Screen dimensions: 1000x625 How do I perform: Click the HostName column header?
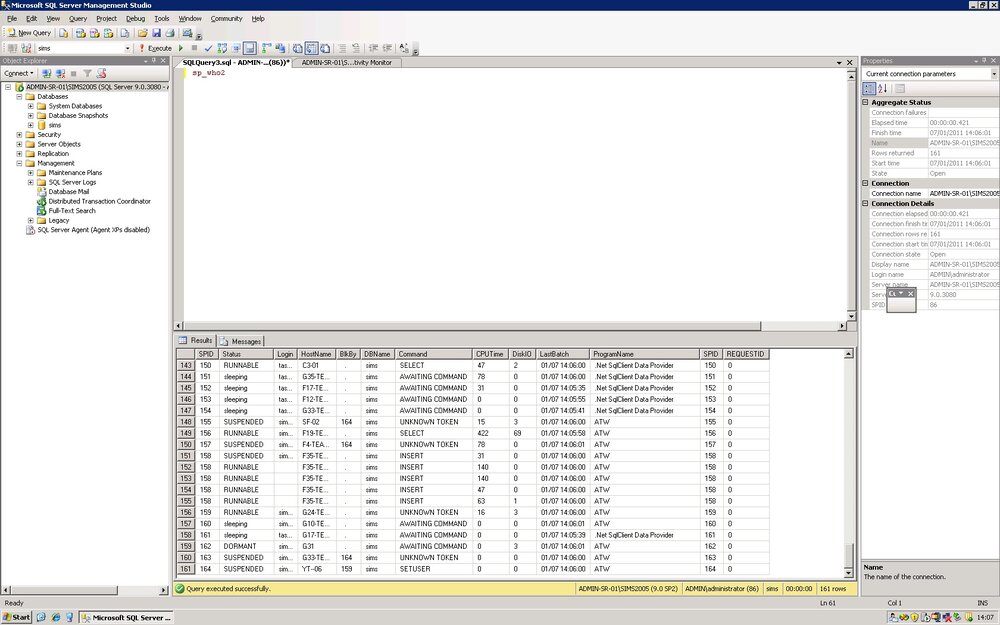click(x=316, y=354)
